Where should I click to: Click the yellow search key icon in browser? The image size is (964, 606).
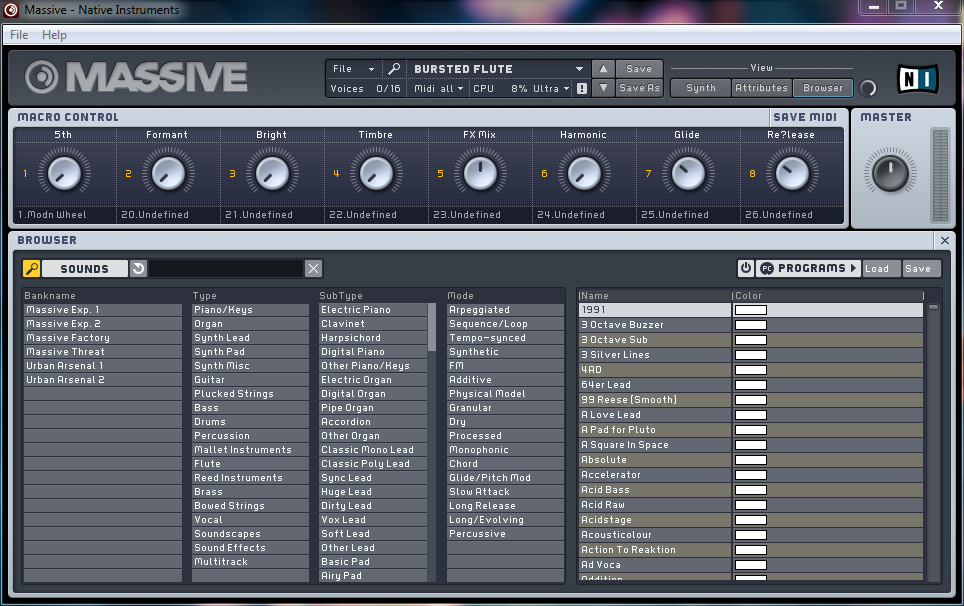(31, 269)
